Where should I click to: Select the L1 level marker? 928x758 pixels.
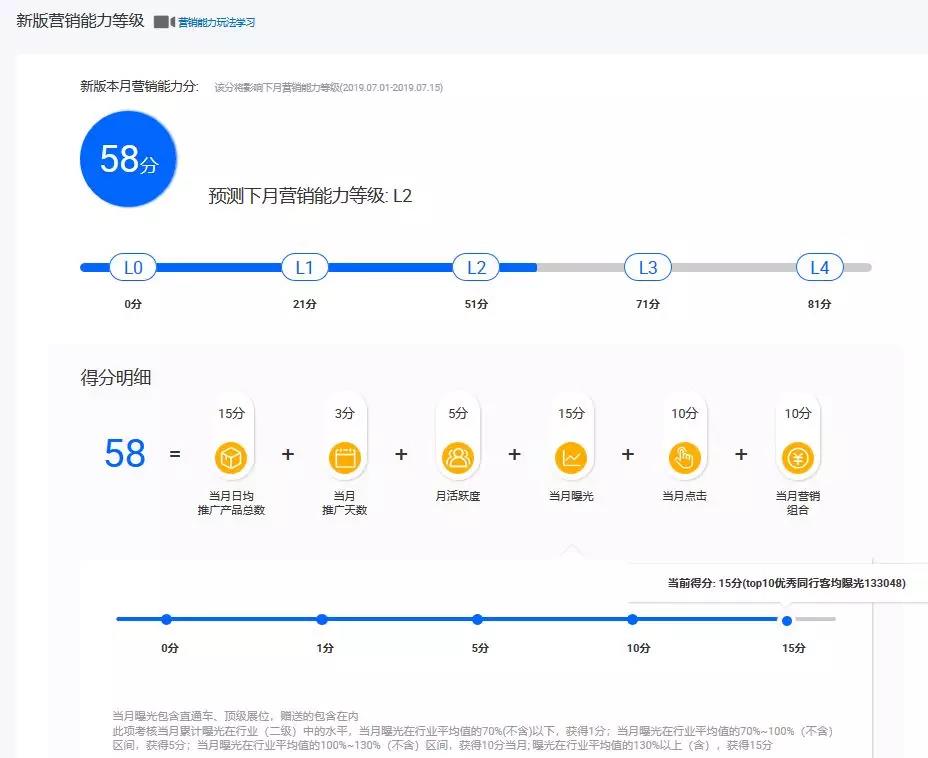[x=304, y=267]
